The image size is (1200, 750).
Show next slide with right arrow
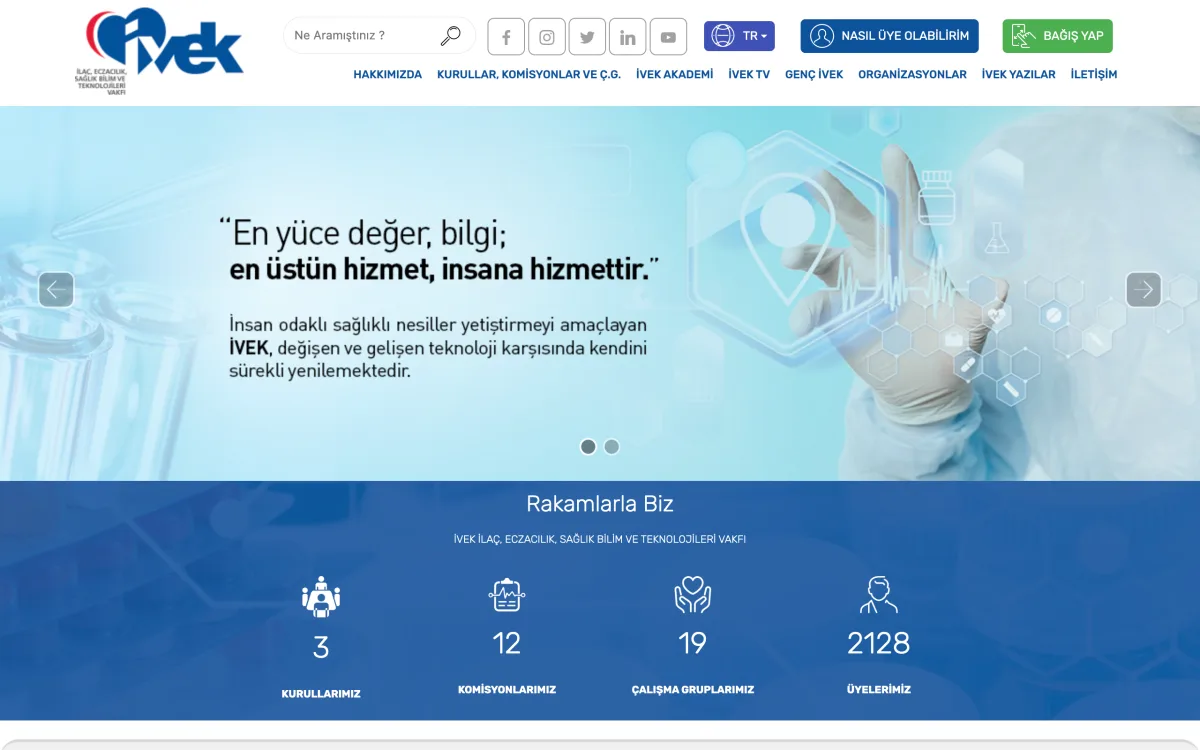(1144, 290)
